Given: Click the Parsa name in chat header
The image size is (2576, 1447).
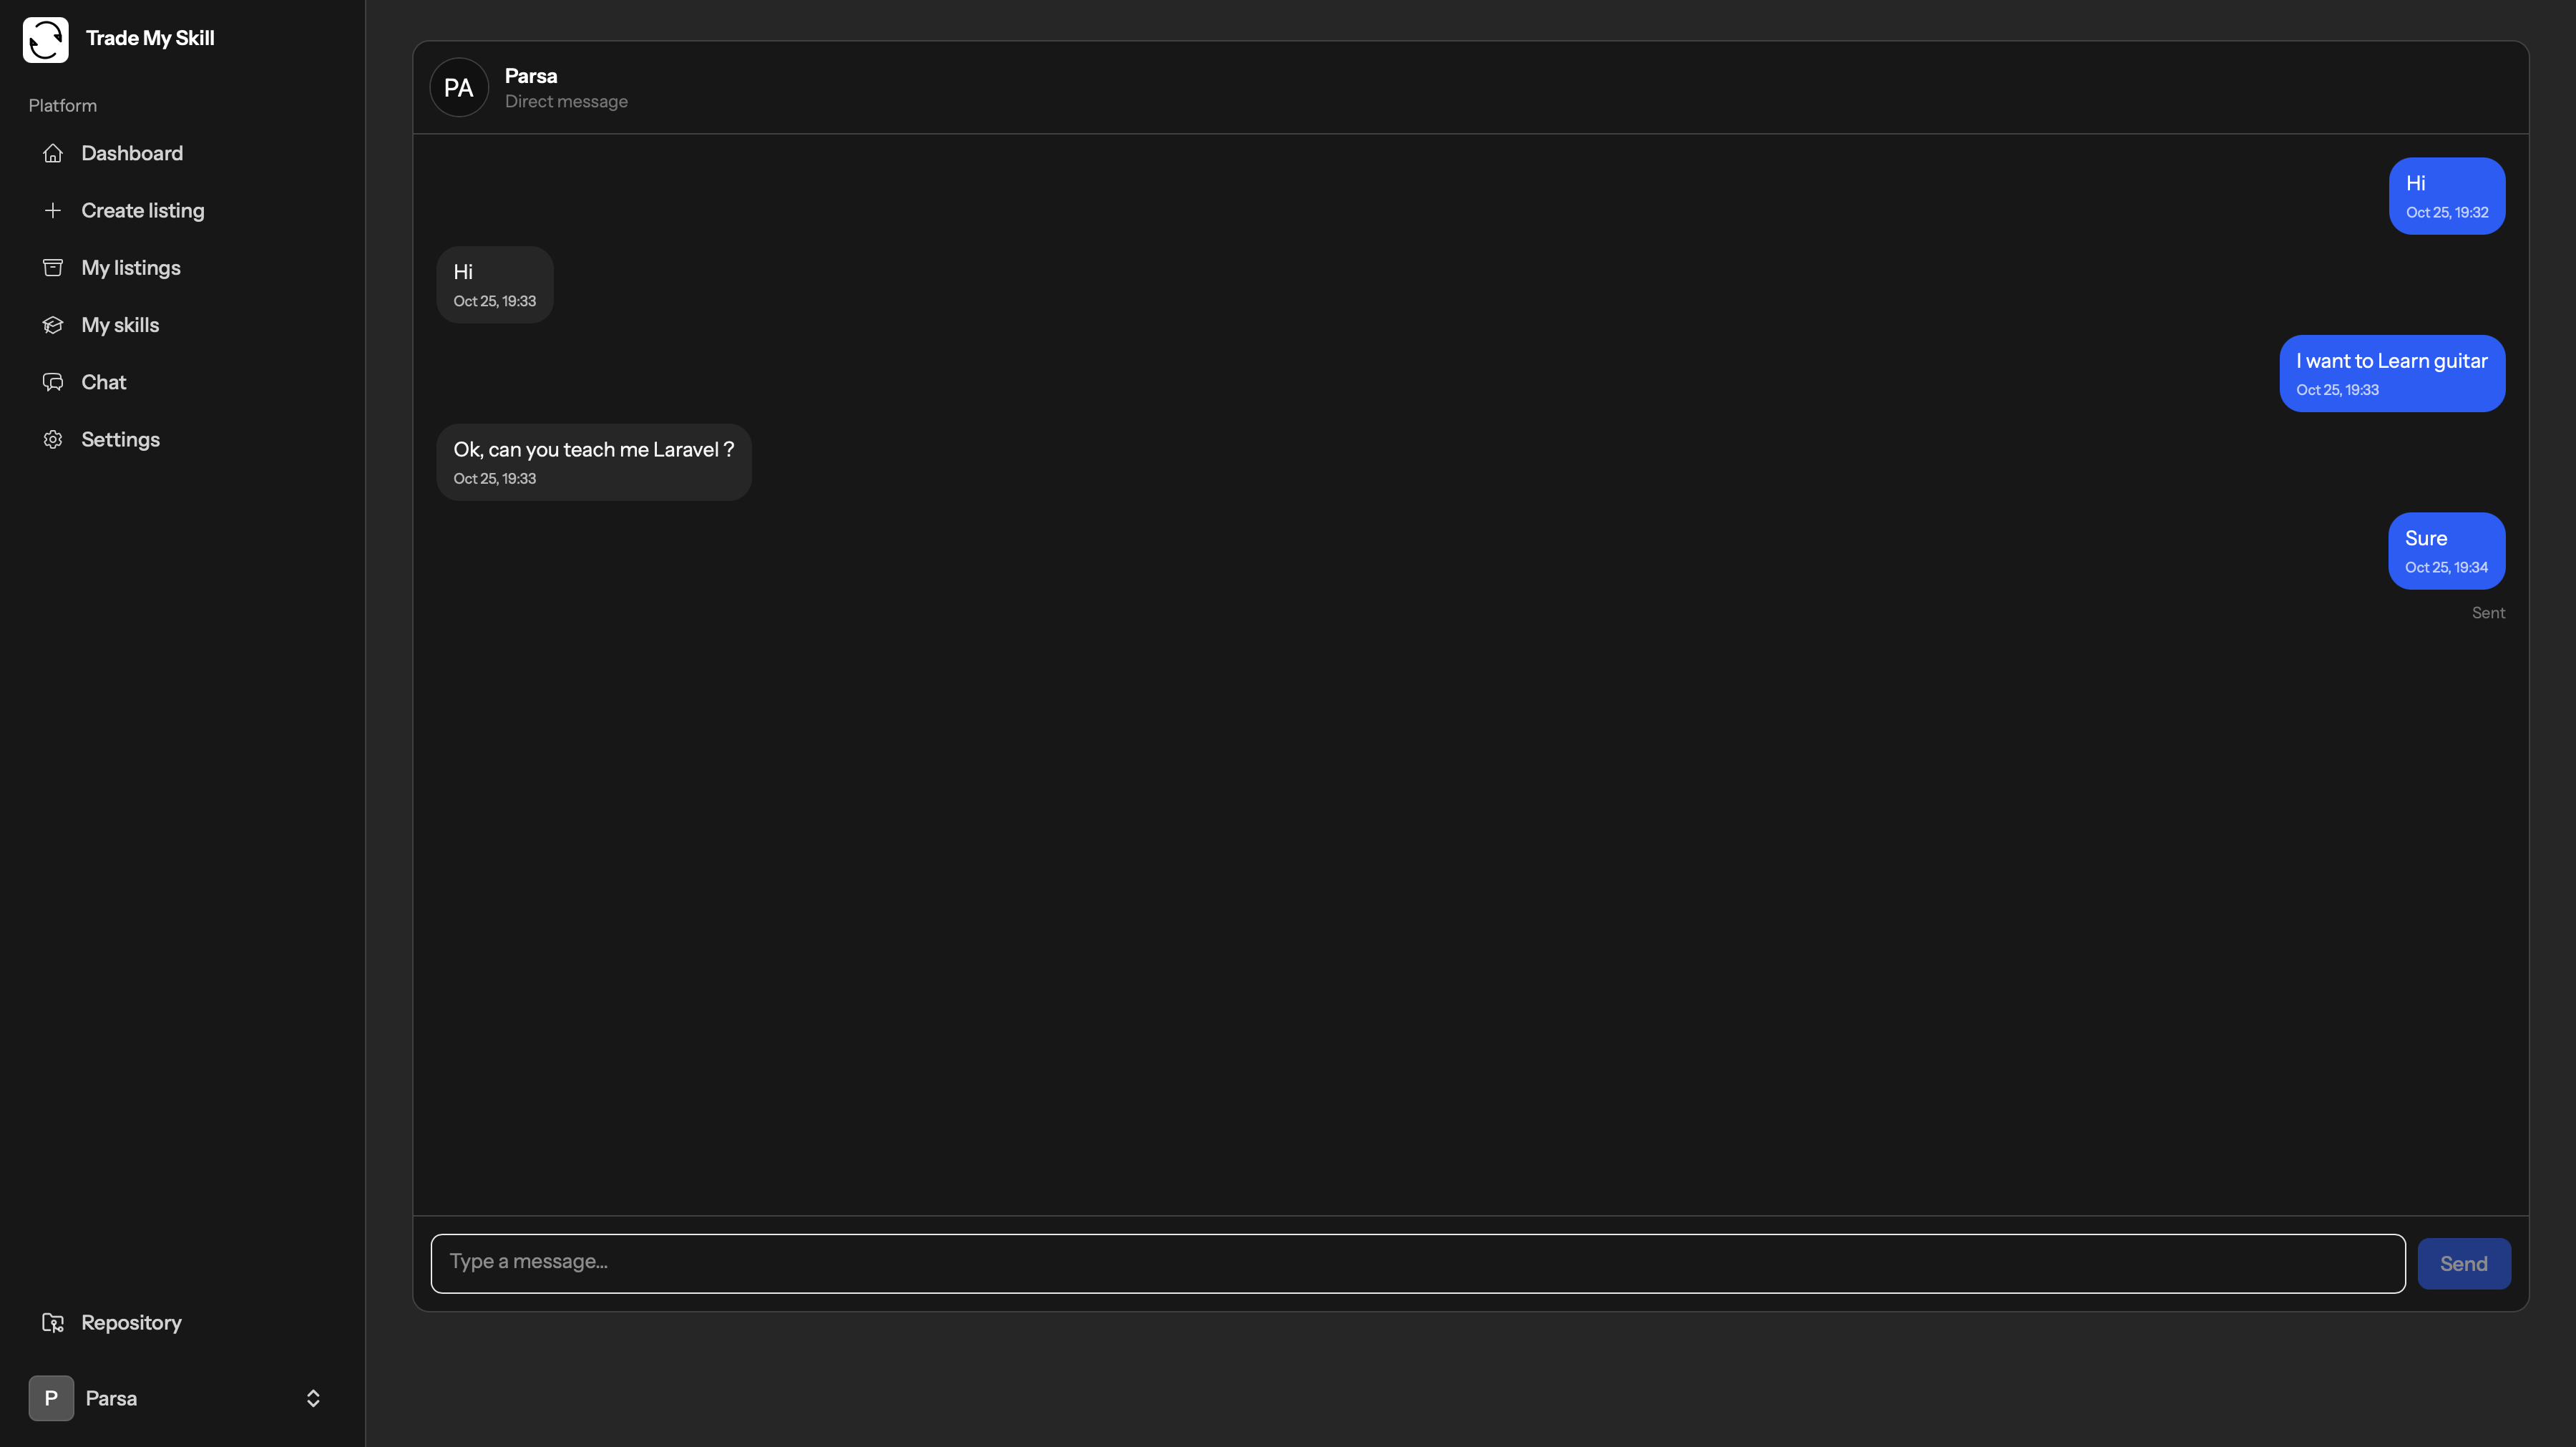Looking at the screenshot, I should click(531, 76).
